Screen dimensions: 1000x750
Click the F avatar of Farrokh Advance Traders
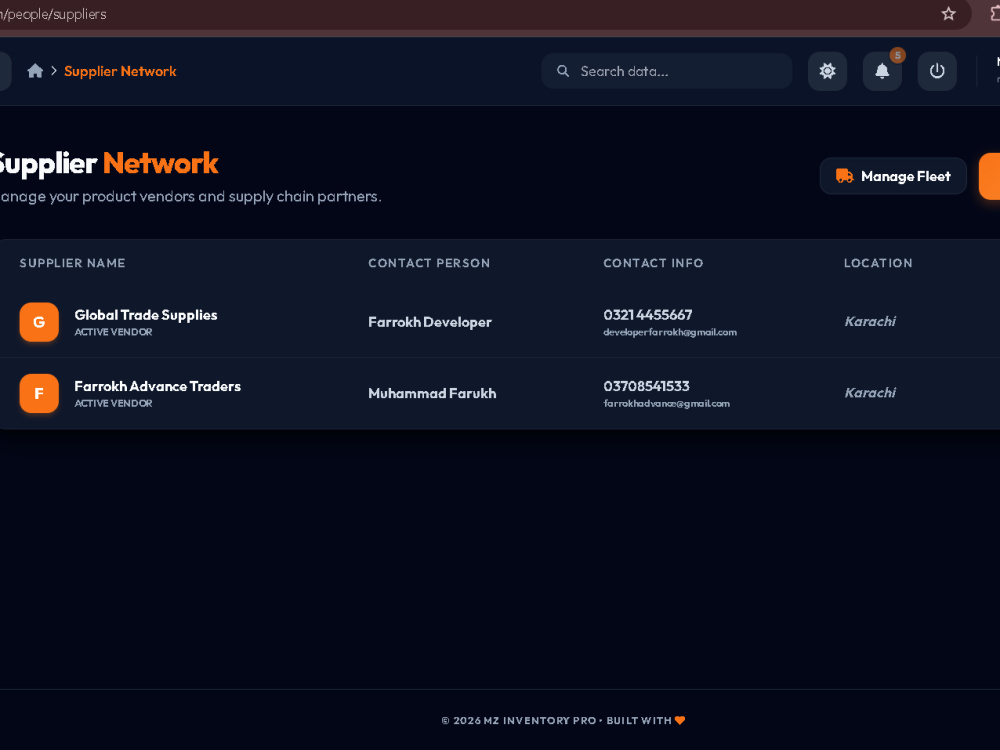(39, 393)
